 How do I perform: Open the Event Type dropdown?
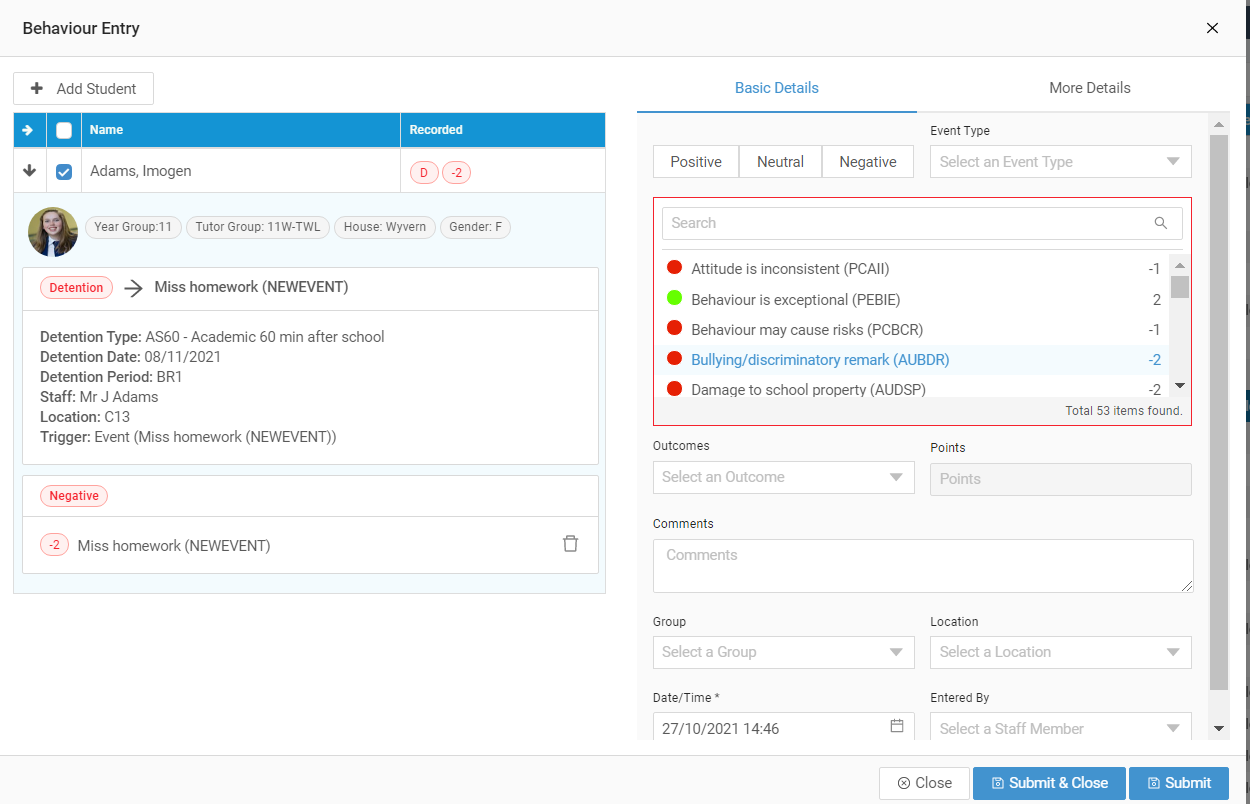[1060, 162]
